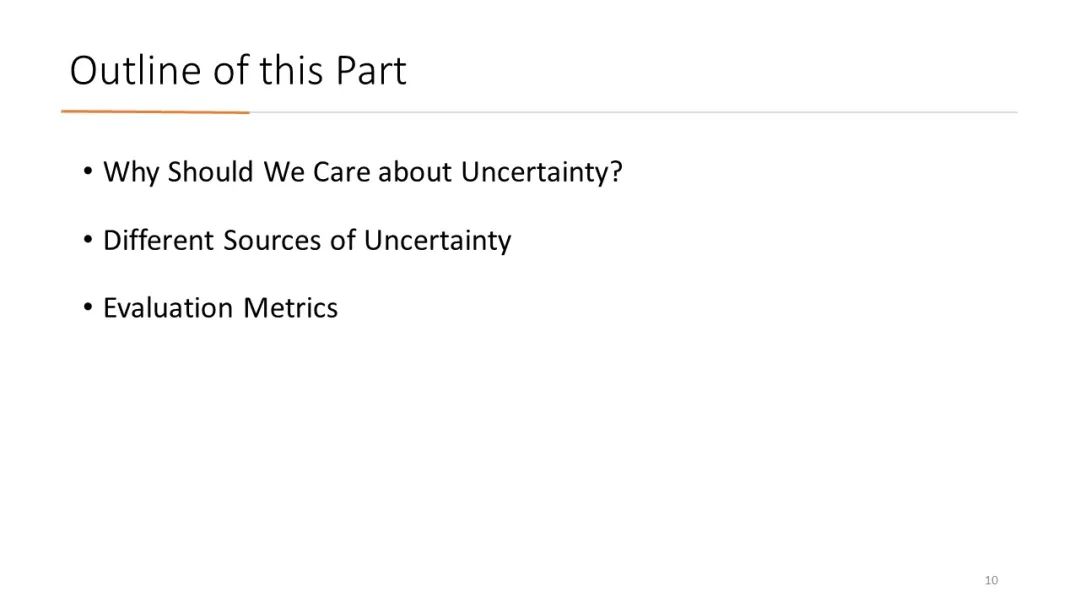This screenshot has width=1080, height=608.
Task: Click the gray divider line below the title
Action: [x=633, y=112]
